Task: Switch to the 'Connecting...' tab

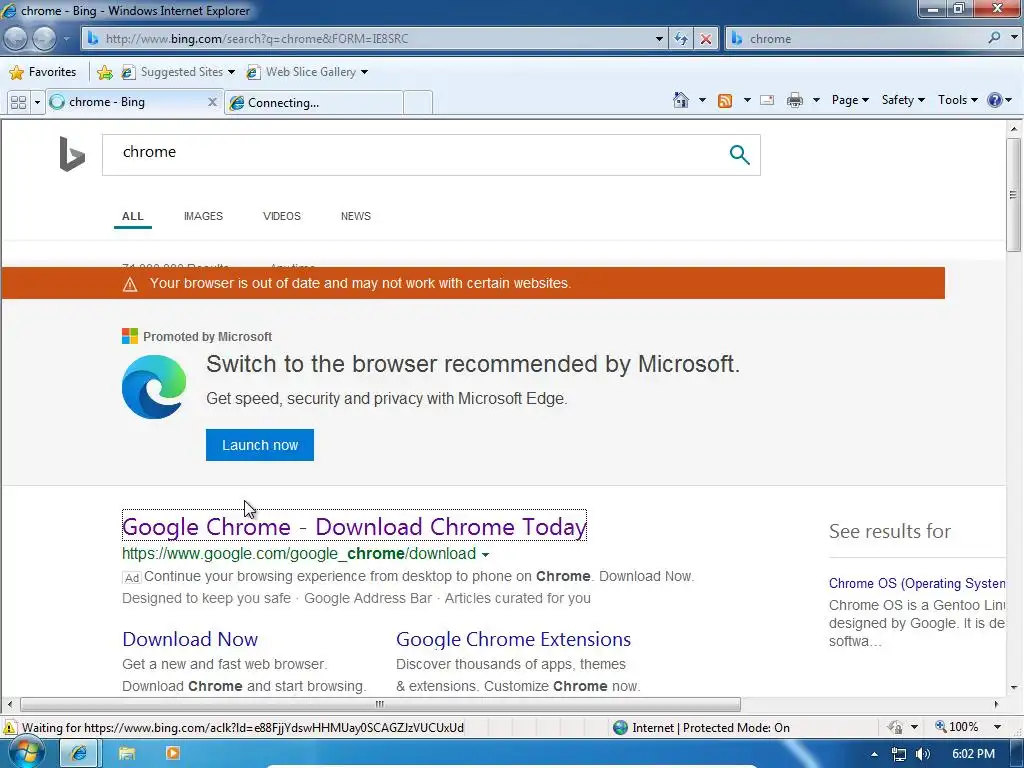Action: pyautogui.click(x=313, y=103)
